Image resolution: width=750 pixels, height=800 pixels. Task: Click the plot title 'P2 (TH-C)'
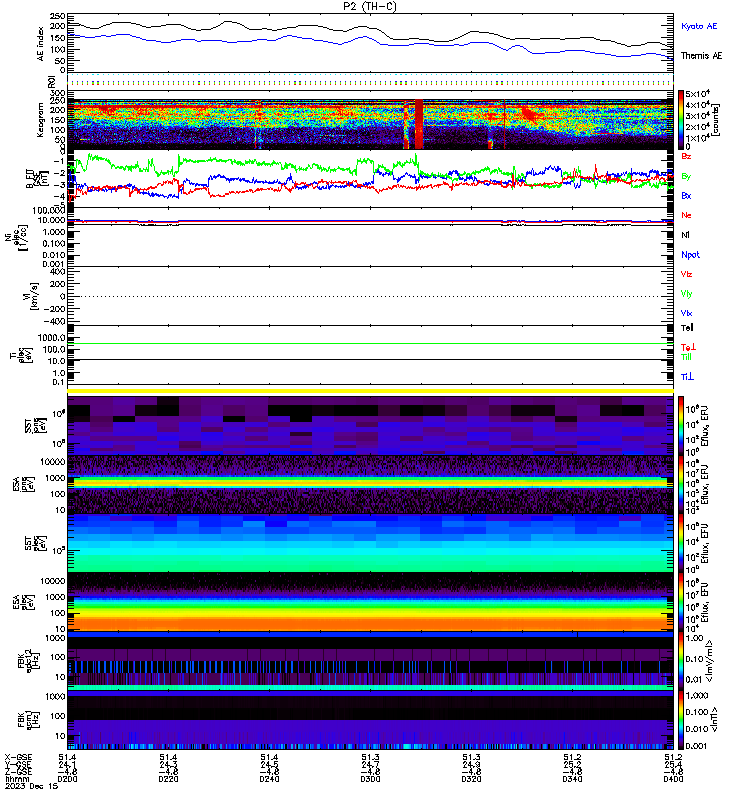pos(369,6)
